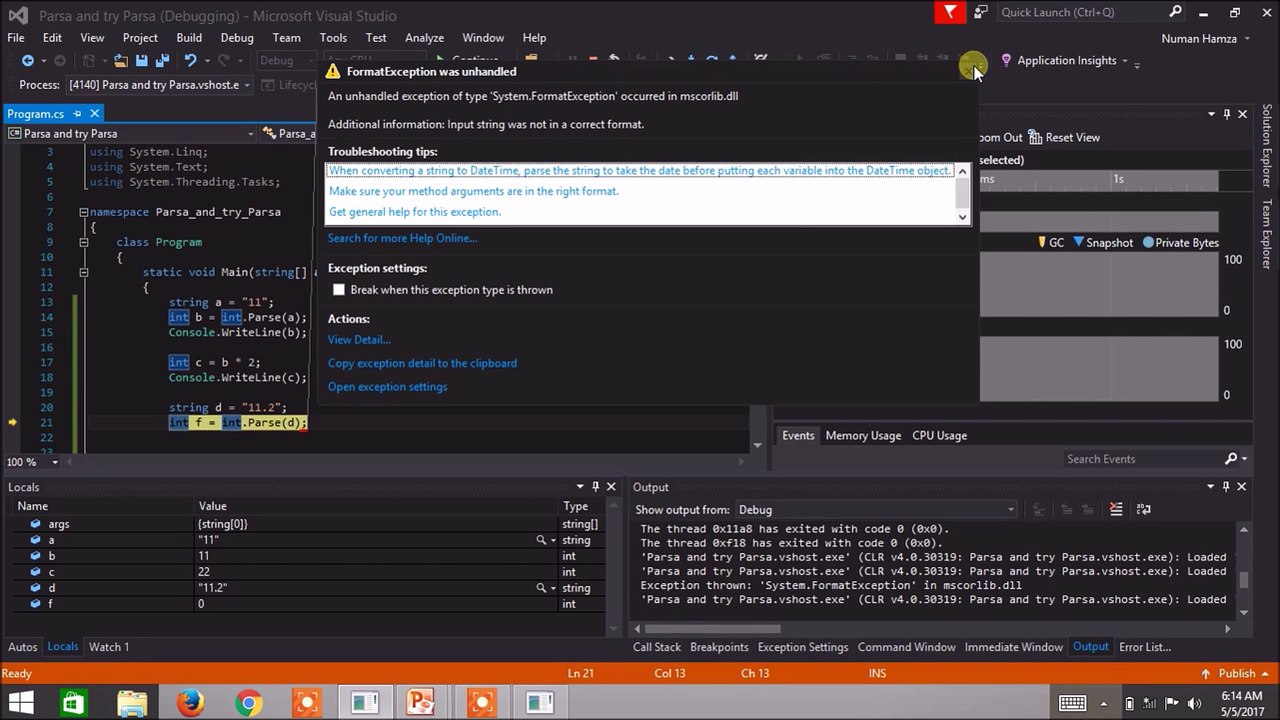Open the File menu
This screenshot has width=1280, height=720.
16,38
